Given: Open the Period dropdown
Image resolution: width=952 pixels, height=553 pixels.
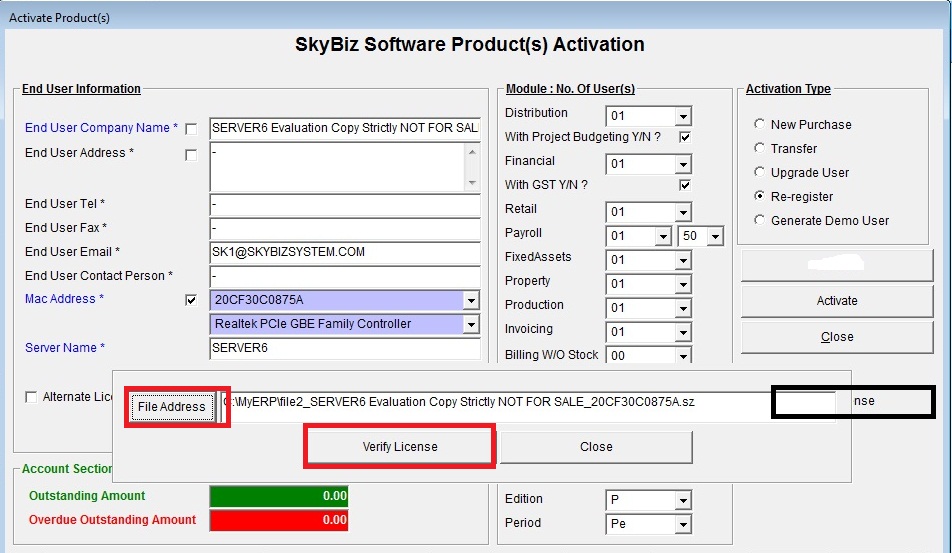Looking at the screenshot, I should tap(683, 524).
